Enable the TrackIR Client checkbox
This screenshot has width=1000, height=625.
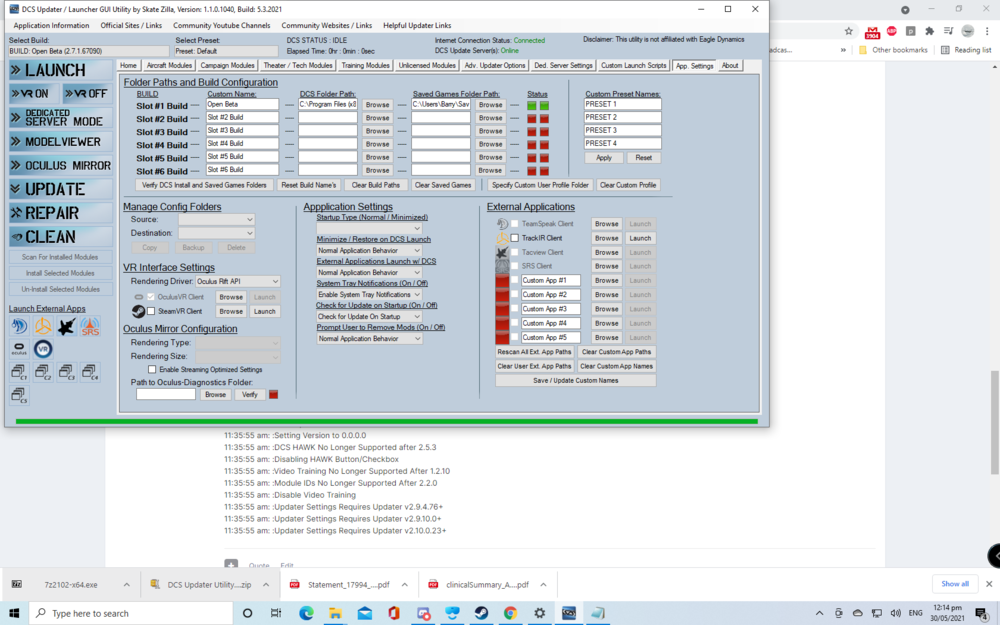(x=513, y=238)
